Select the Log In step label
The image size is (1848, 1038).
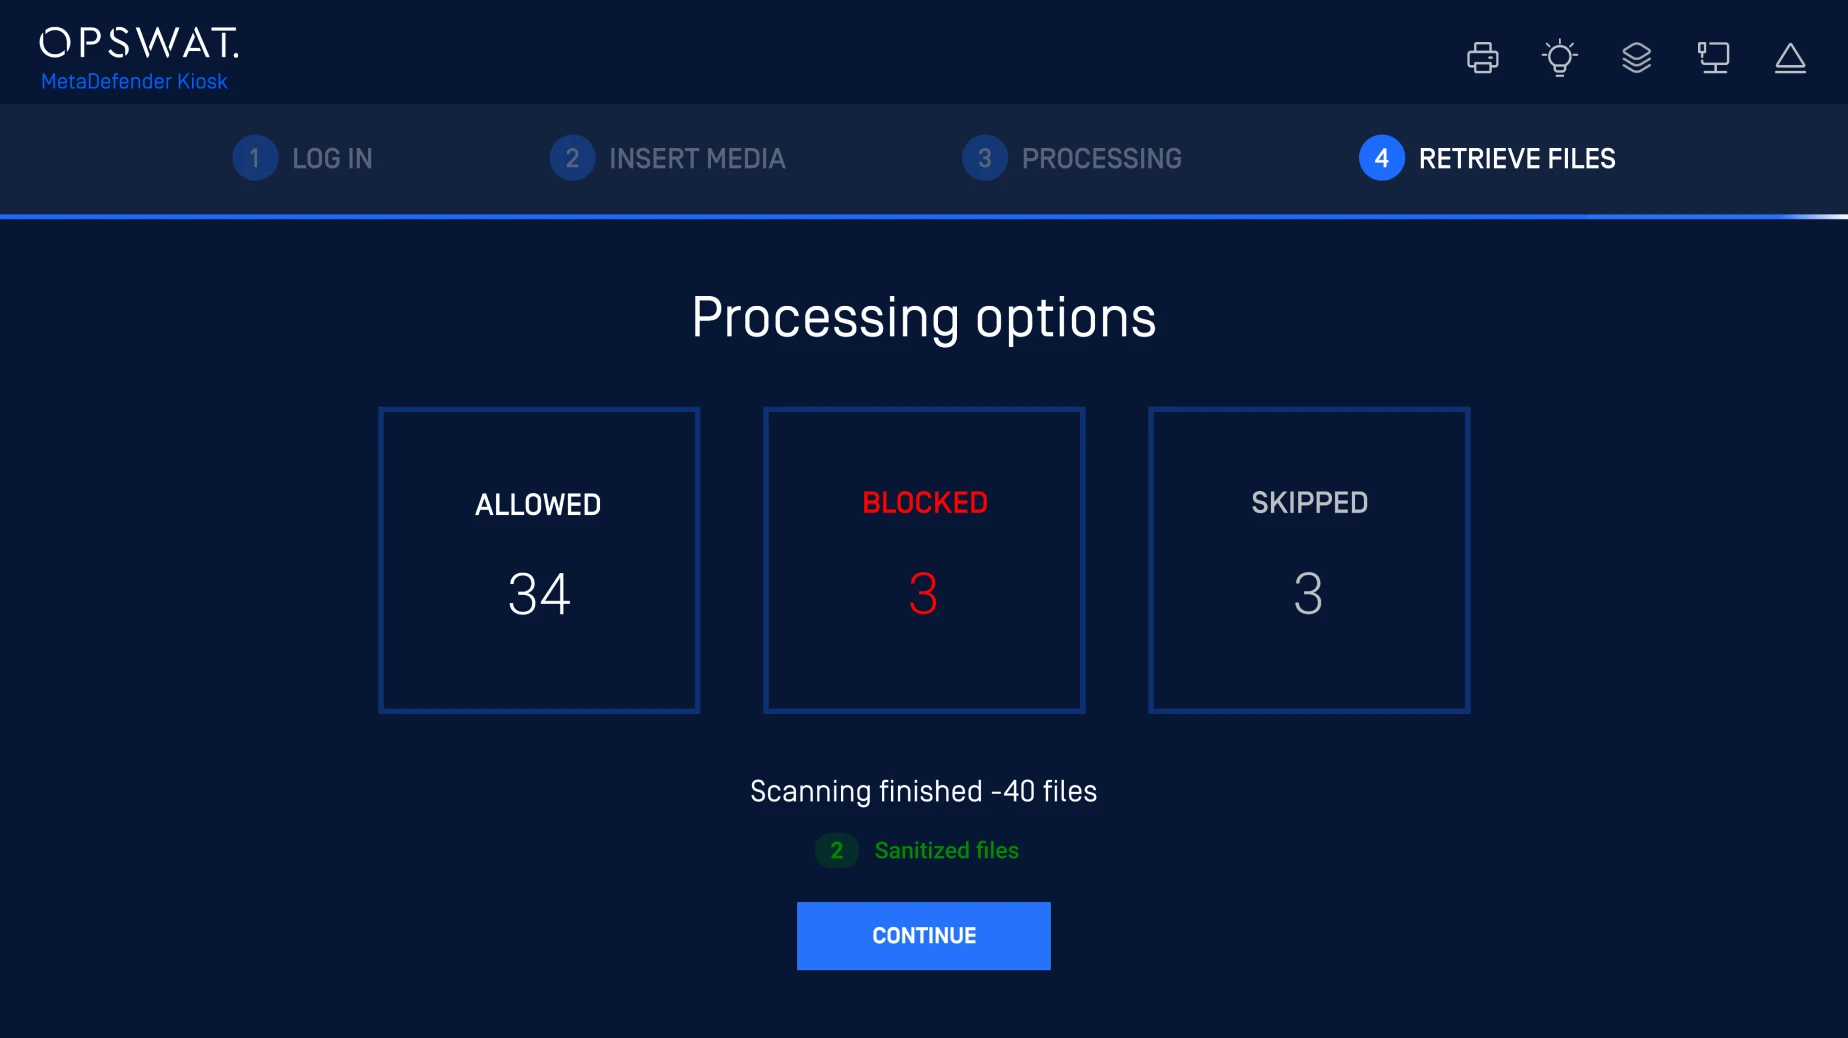pos(332,158)
